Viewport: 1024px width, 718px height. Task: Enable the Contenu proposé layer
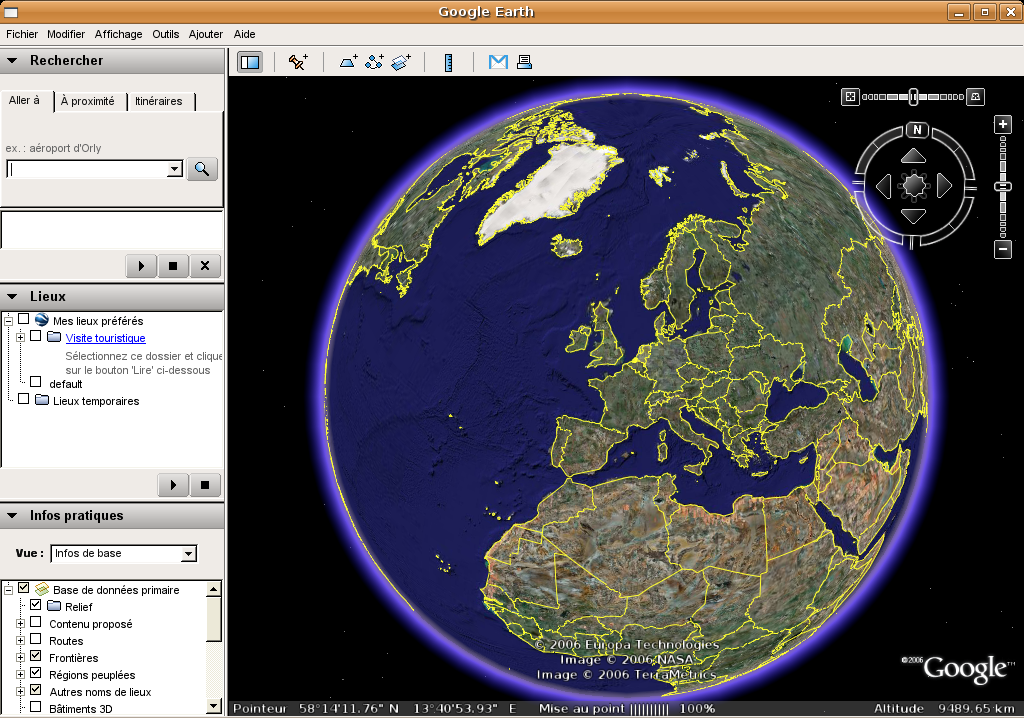(x=36, y=622)
